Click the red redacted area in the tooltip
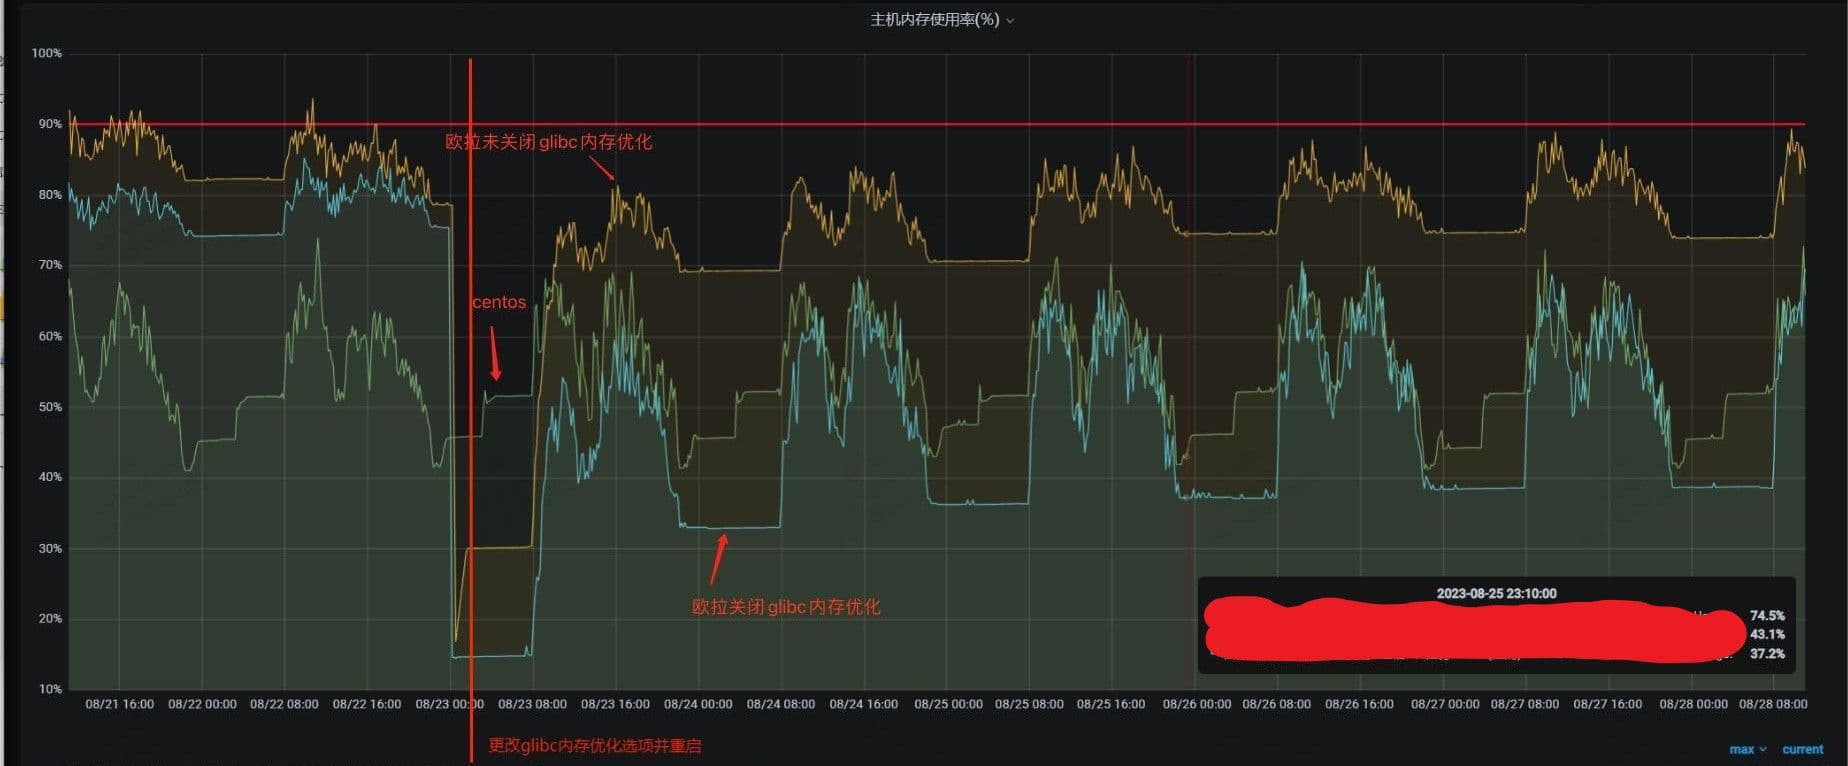 tap(1470, 630)
